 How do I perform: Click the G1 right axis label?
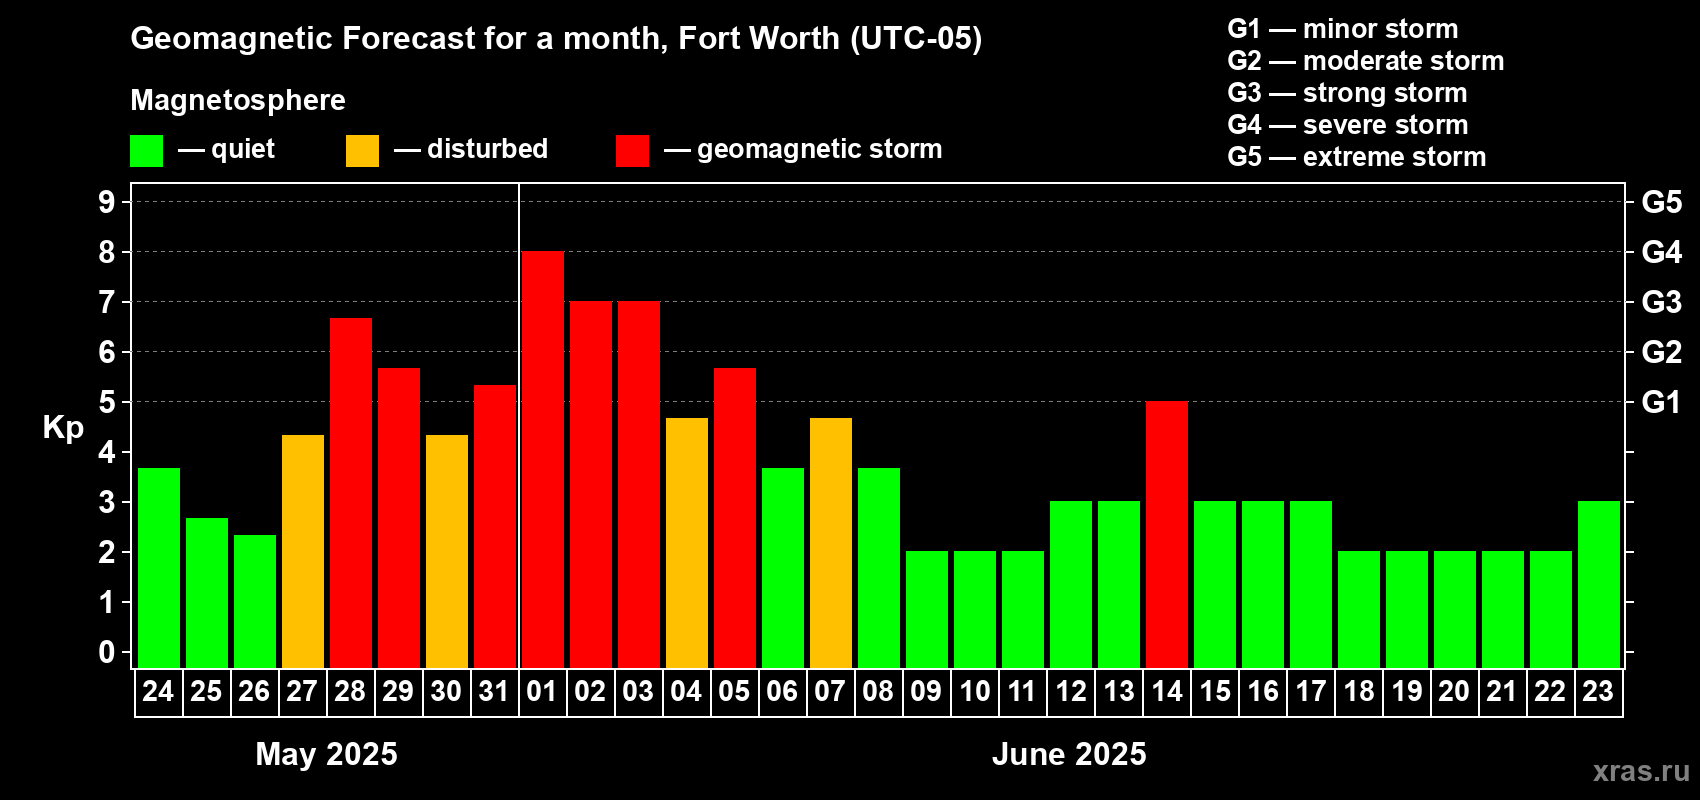click(1662, 402)
